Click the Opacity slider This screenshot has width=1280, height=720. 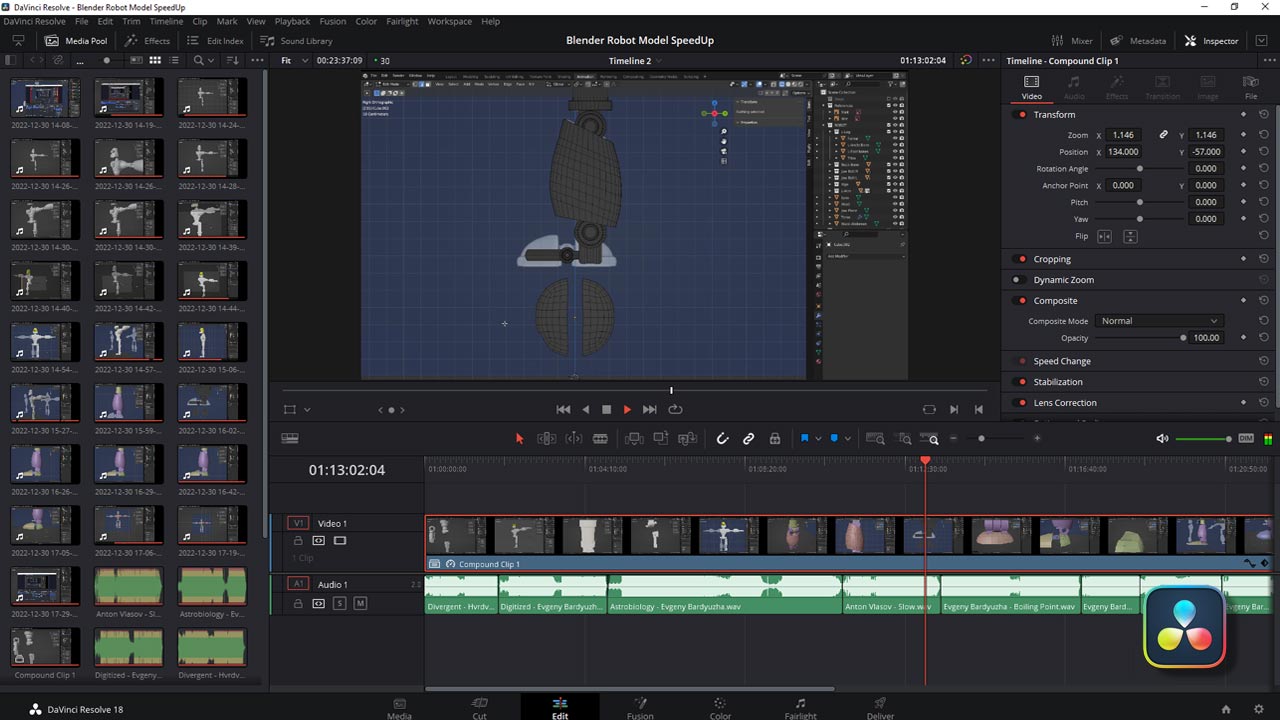[1140, 338]
